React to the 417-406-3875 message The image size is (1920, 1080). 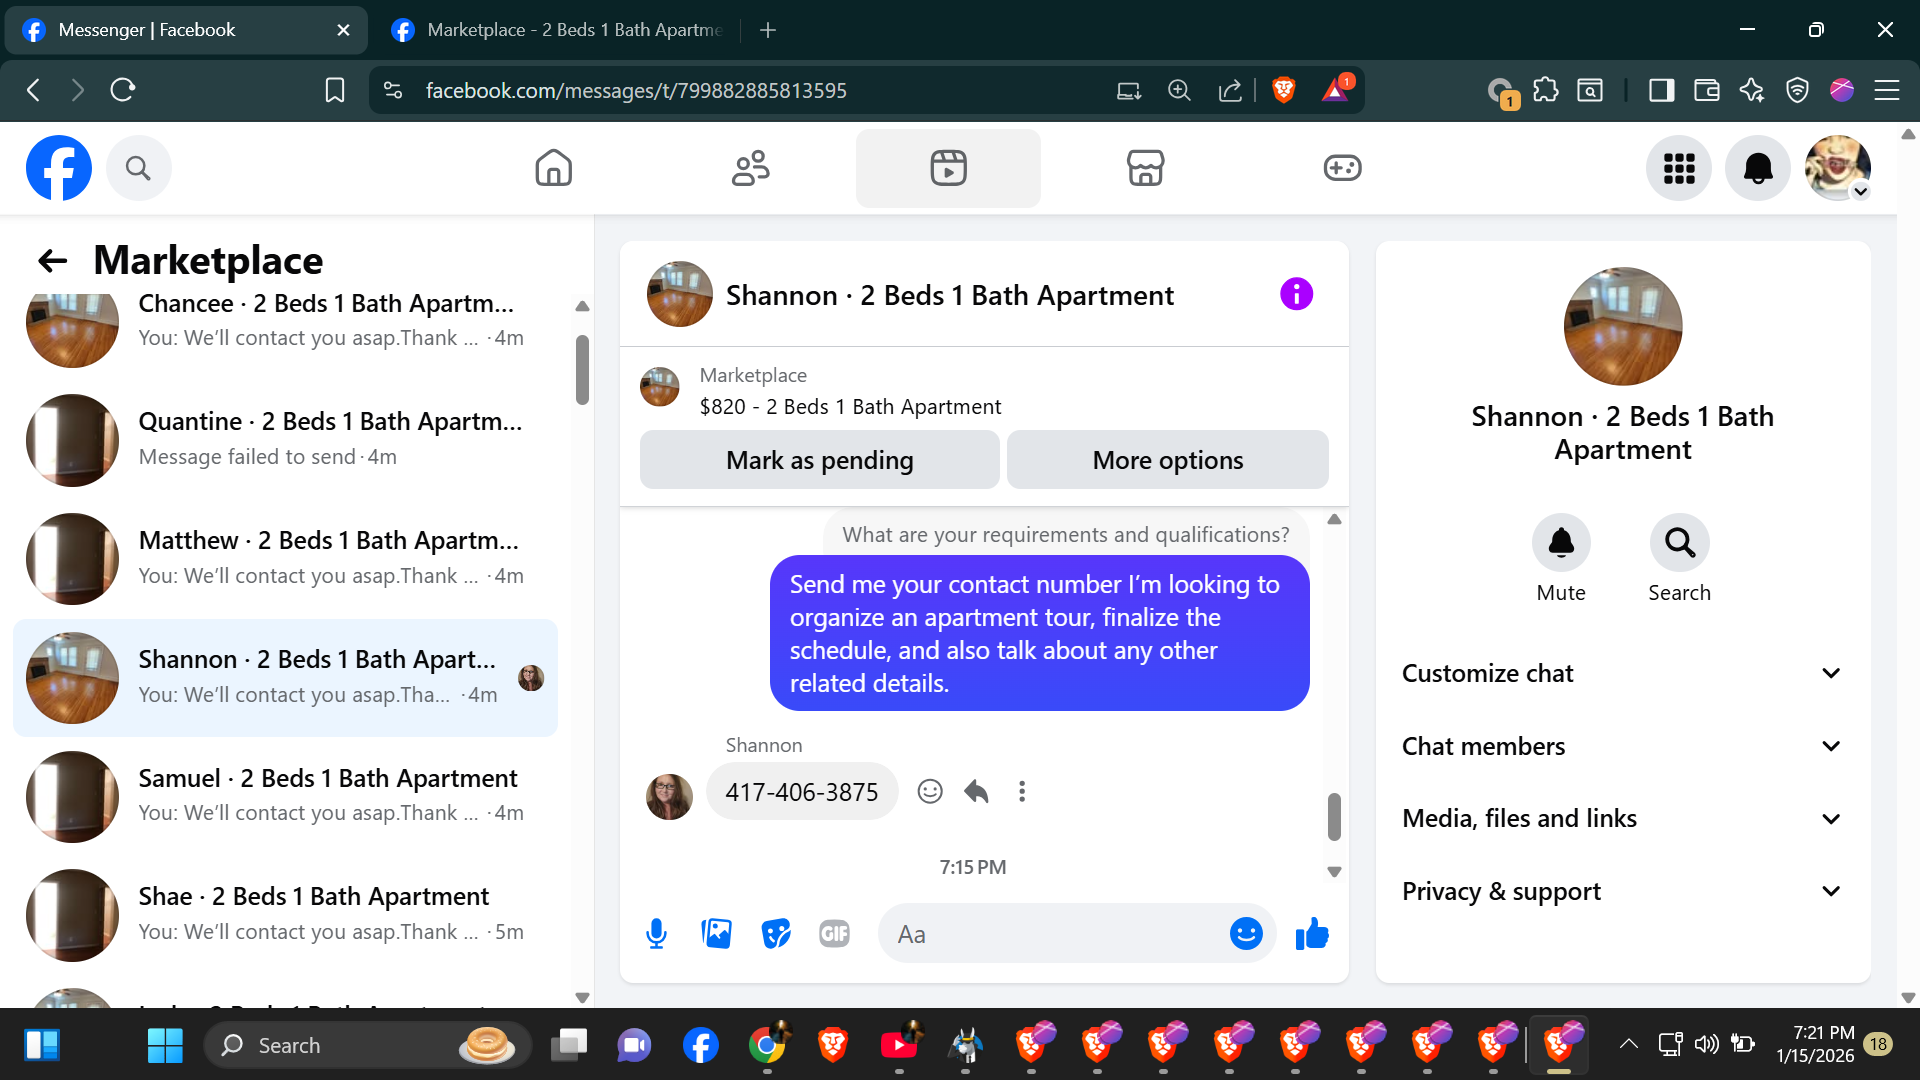coord(930,792)
